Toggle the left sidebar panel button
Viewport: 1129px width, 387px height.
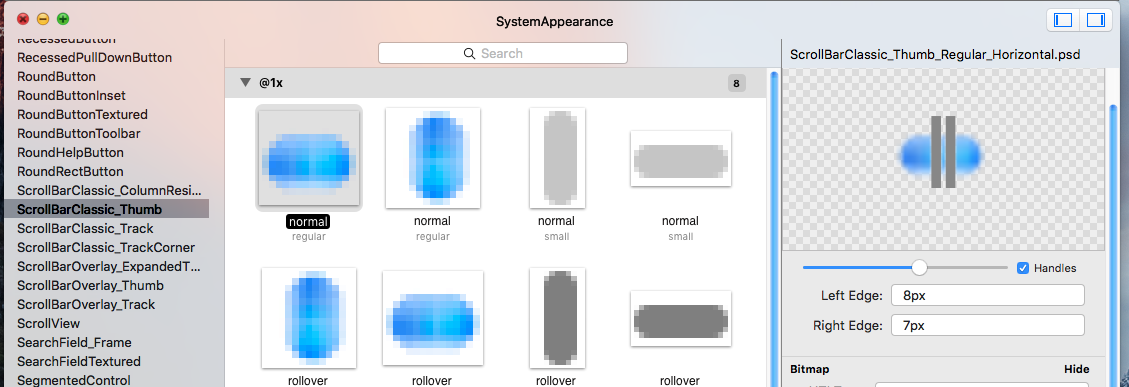[1063, 20]
